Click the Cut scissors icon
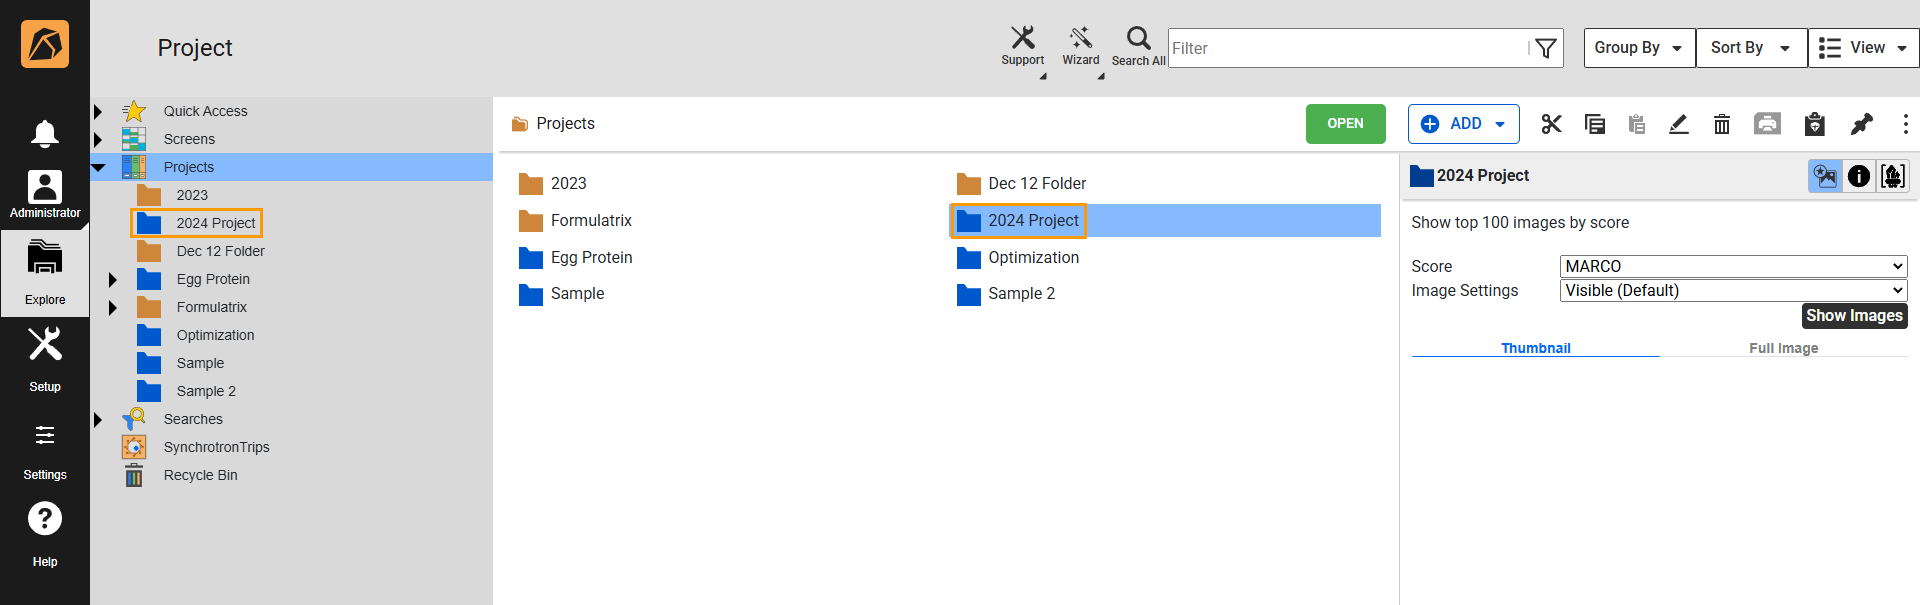The width and height of the screenshot is (1920, 605). pos(1551,124)
